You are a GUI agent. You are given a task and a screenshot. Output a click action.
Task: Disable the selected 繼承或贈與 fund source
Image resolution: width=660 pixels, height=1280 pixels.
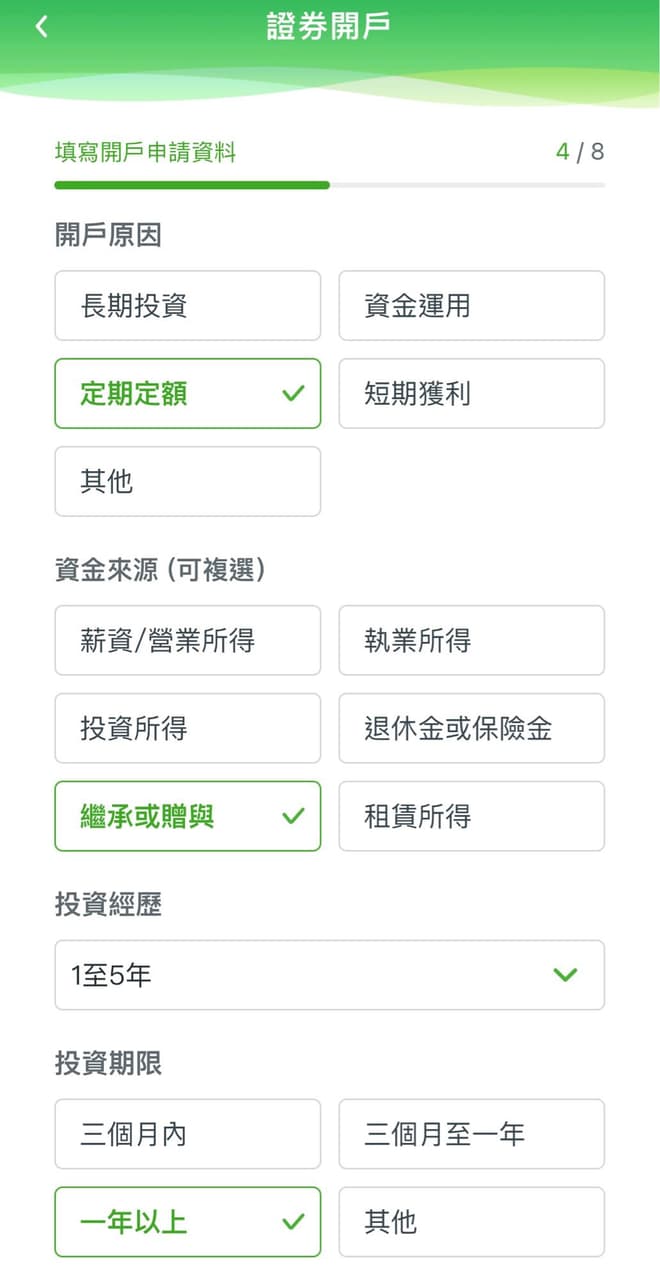(150, 816)
